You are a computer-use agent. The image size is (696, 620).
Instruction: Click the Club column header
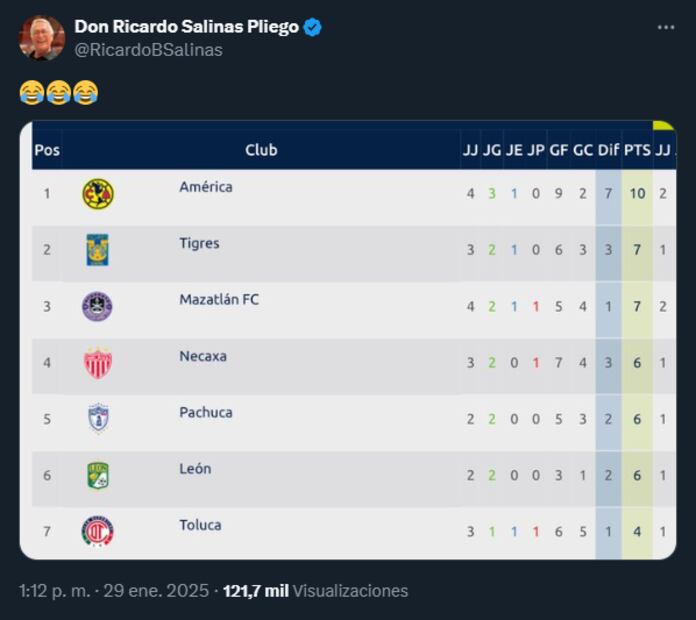click(x=261, y=150)
